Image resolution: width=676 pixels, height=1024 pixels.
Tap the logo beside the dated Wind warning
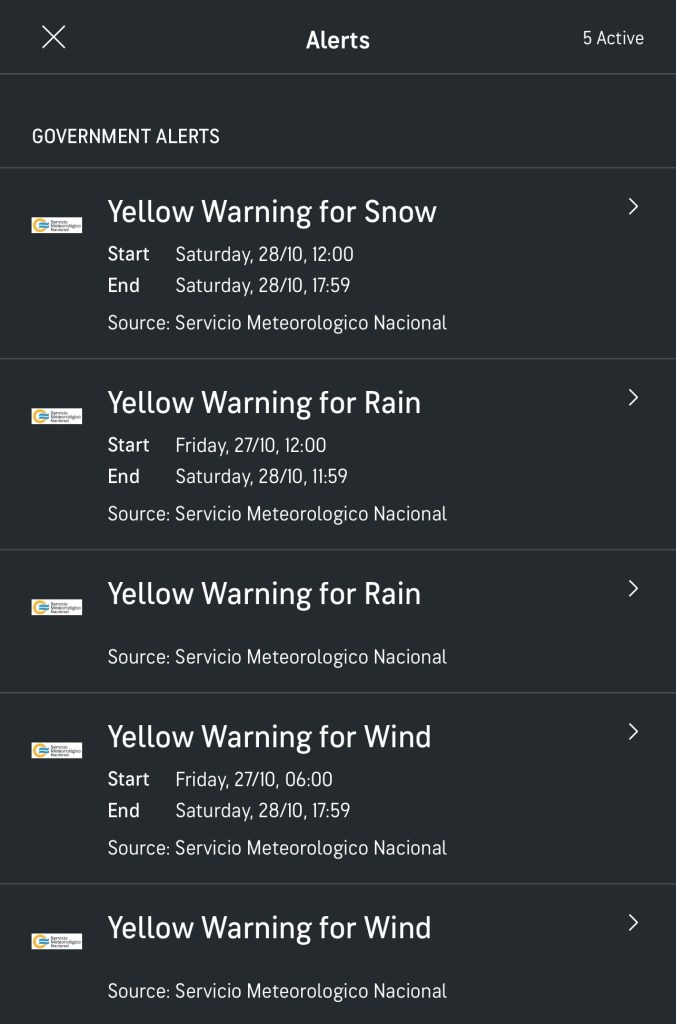click(x=57, y=750)
